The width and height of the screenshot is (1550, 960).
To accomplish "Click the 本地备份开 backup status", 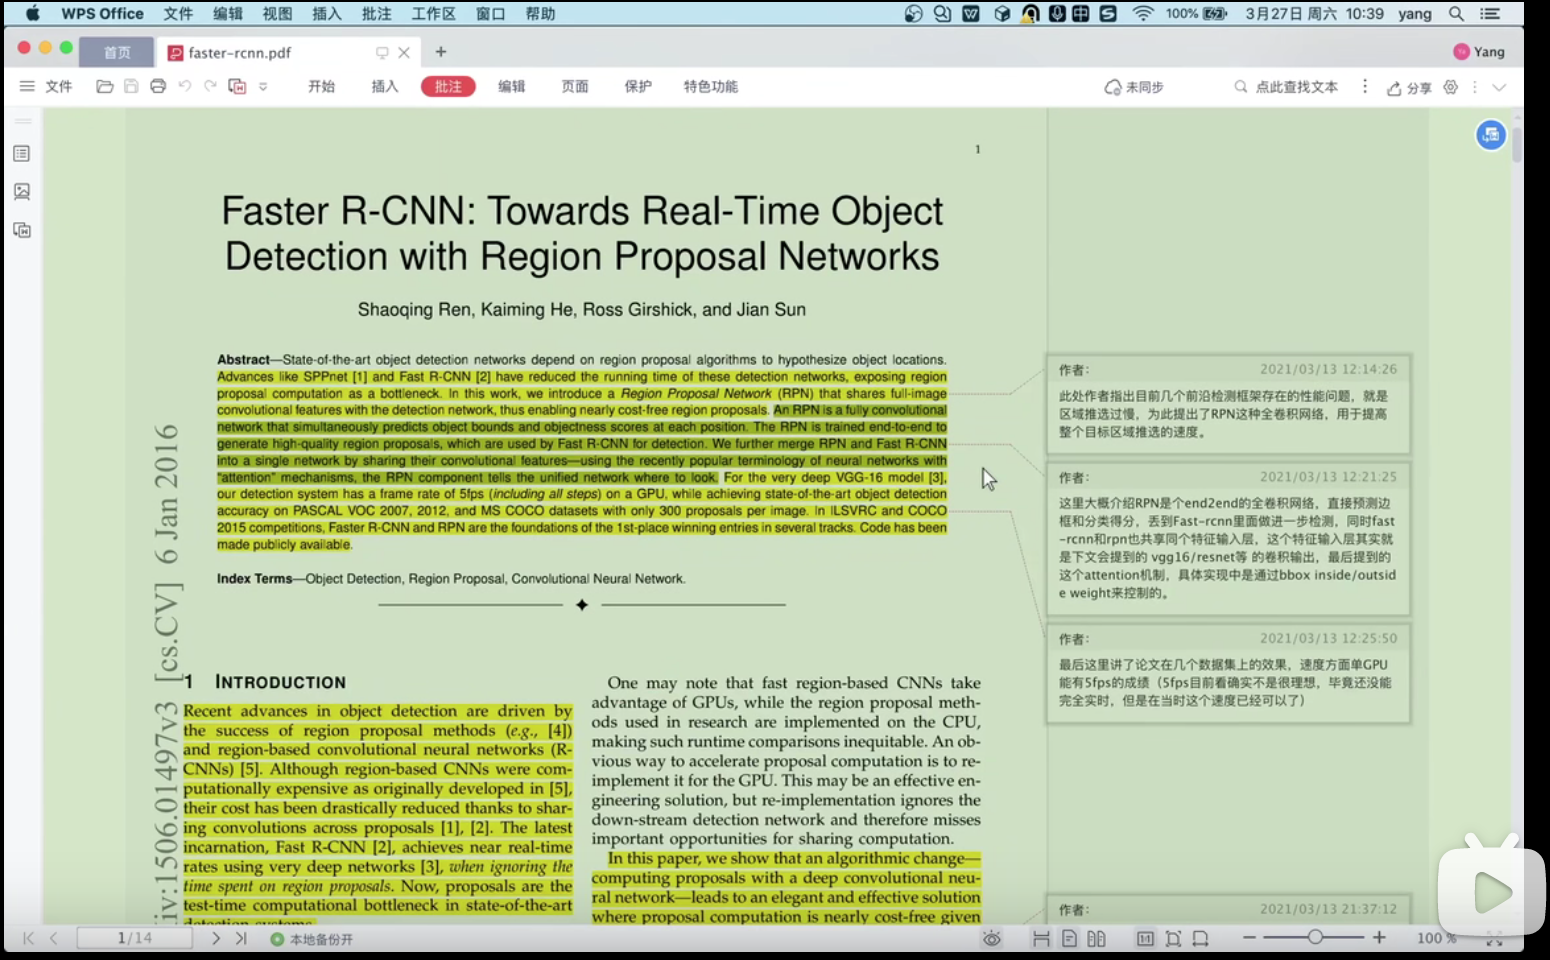I will coord(312,939).
